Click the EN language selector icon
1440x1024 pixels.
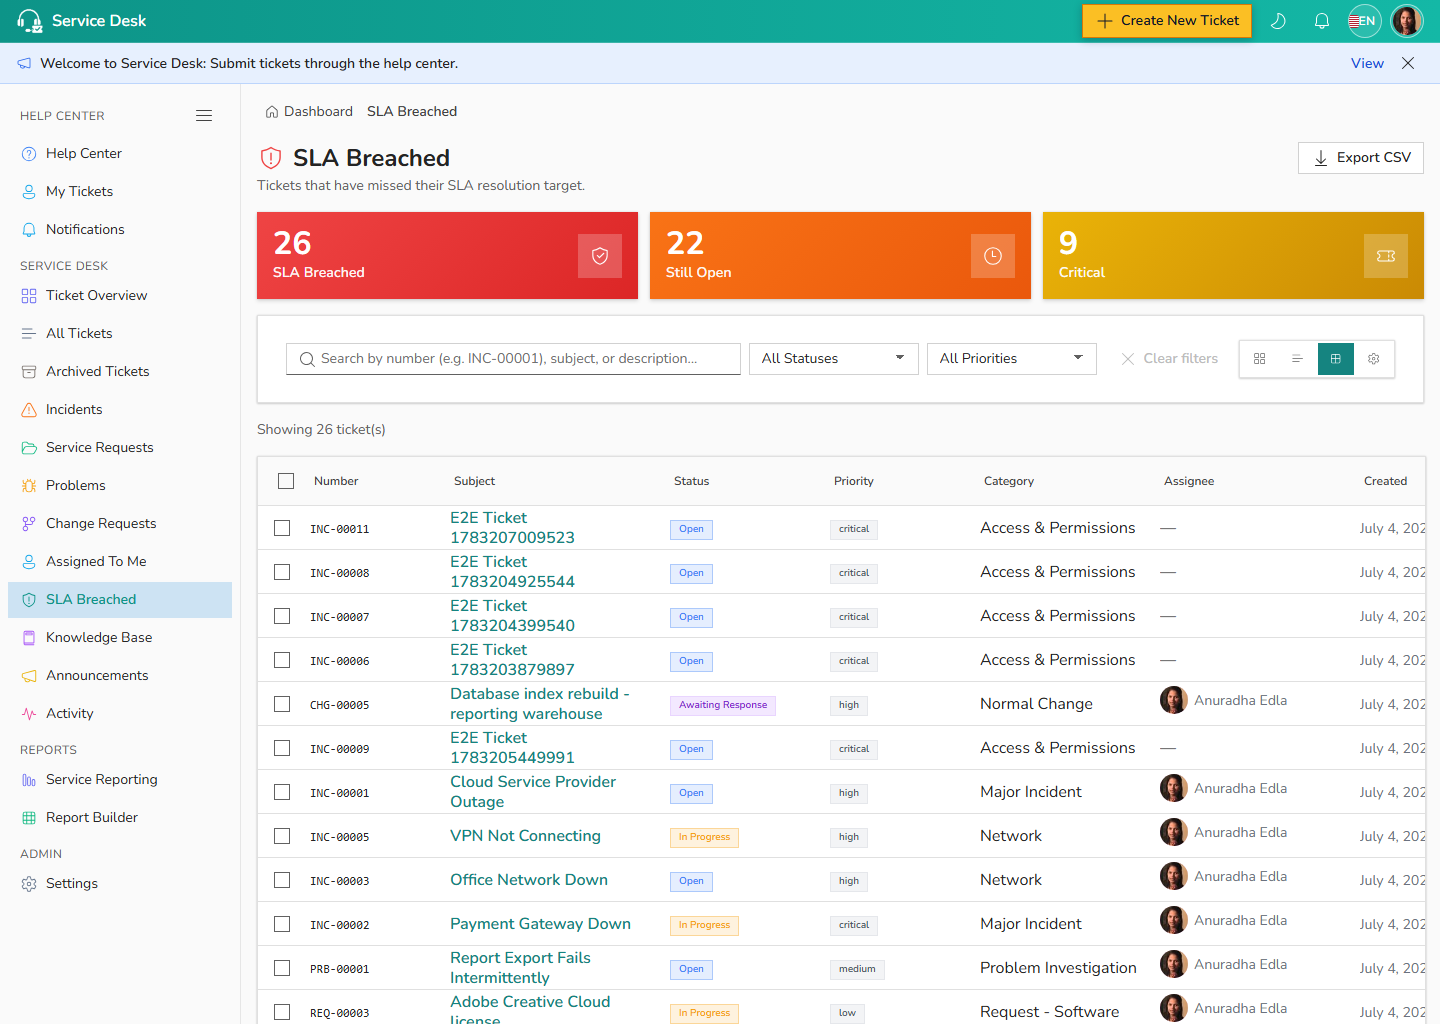click(1364, 21)
